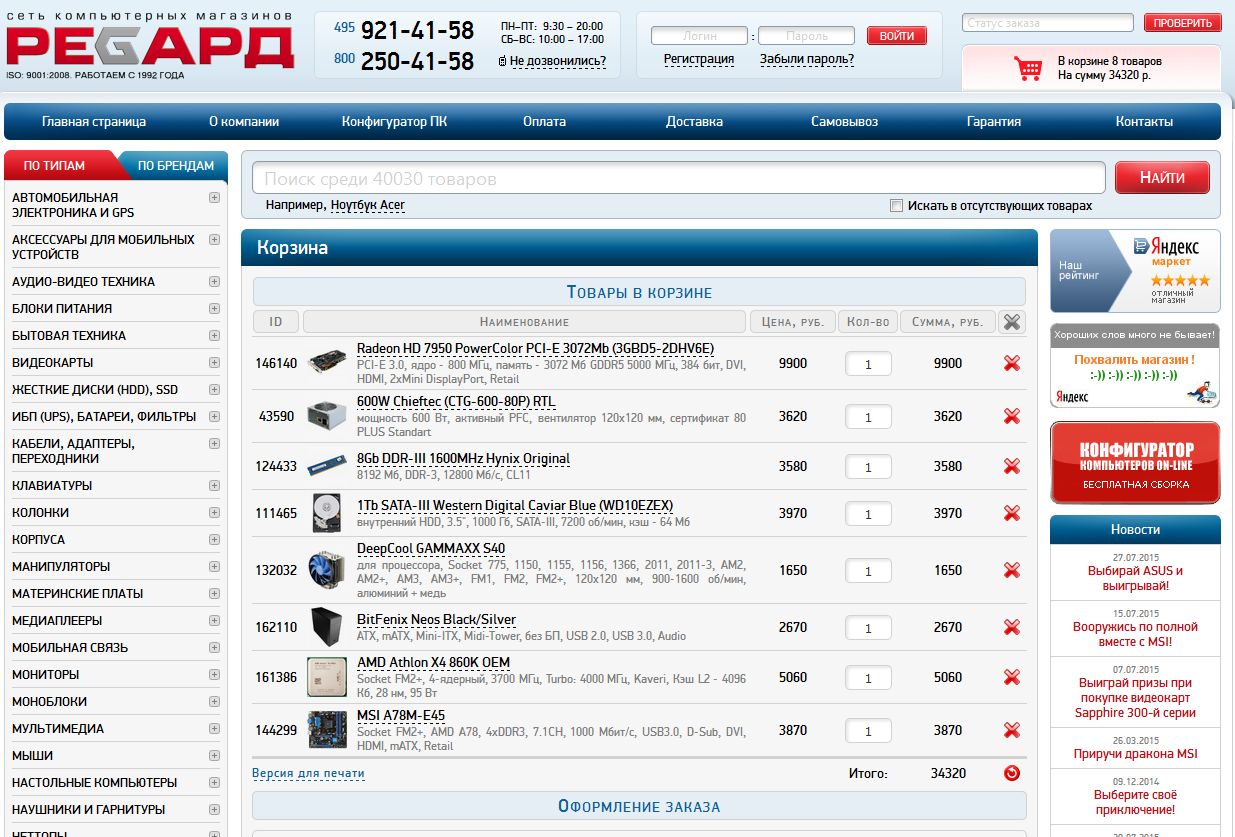Remove 8Gb DDR-III Hynix from cart
1235x837 pixels.
click(x=1012, y=466)
